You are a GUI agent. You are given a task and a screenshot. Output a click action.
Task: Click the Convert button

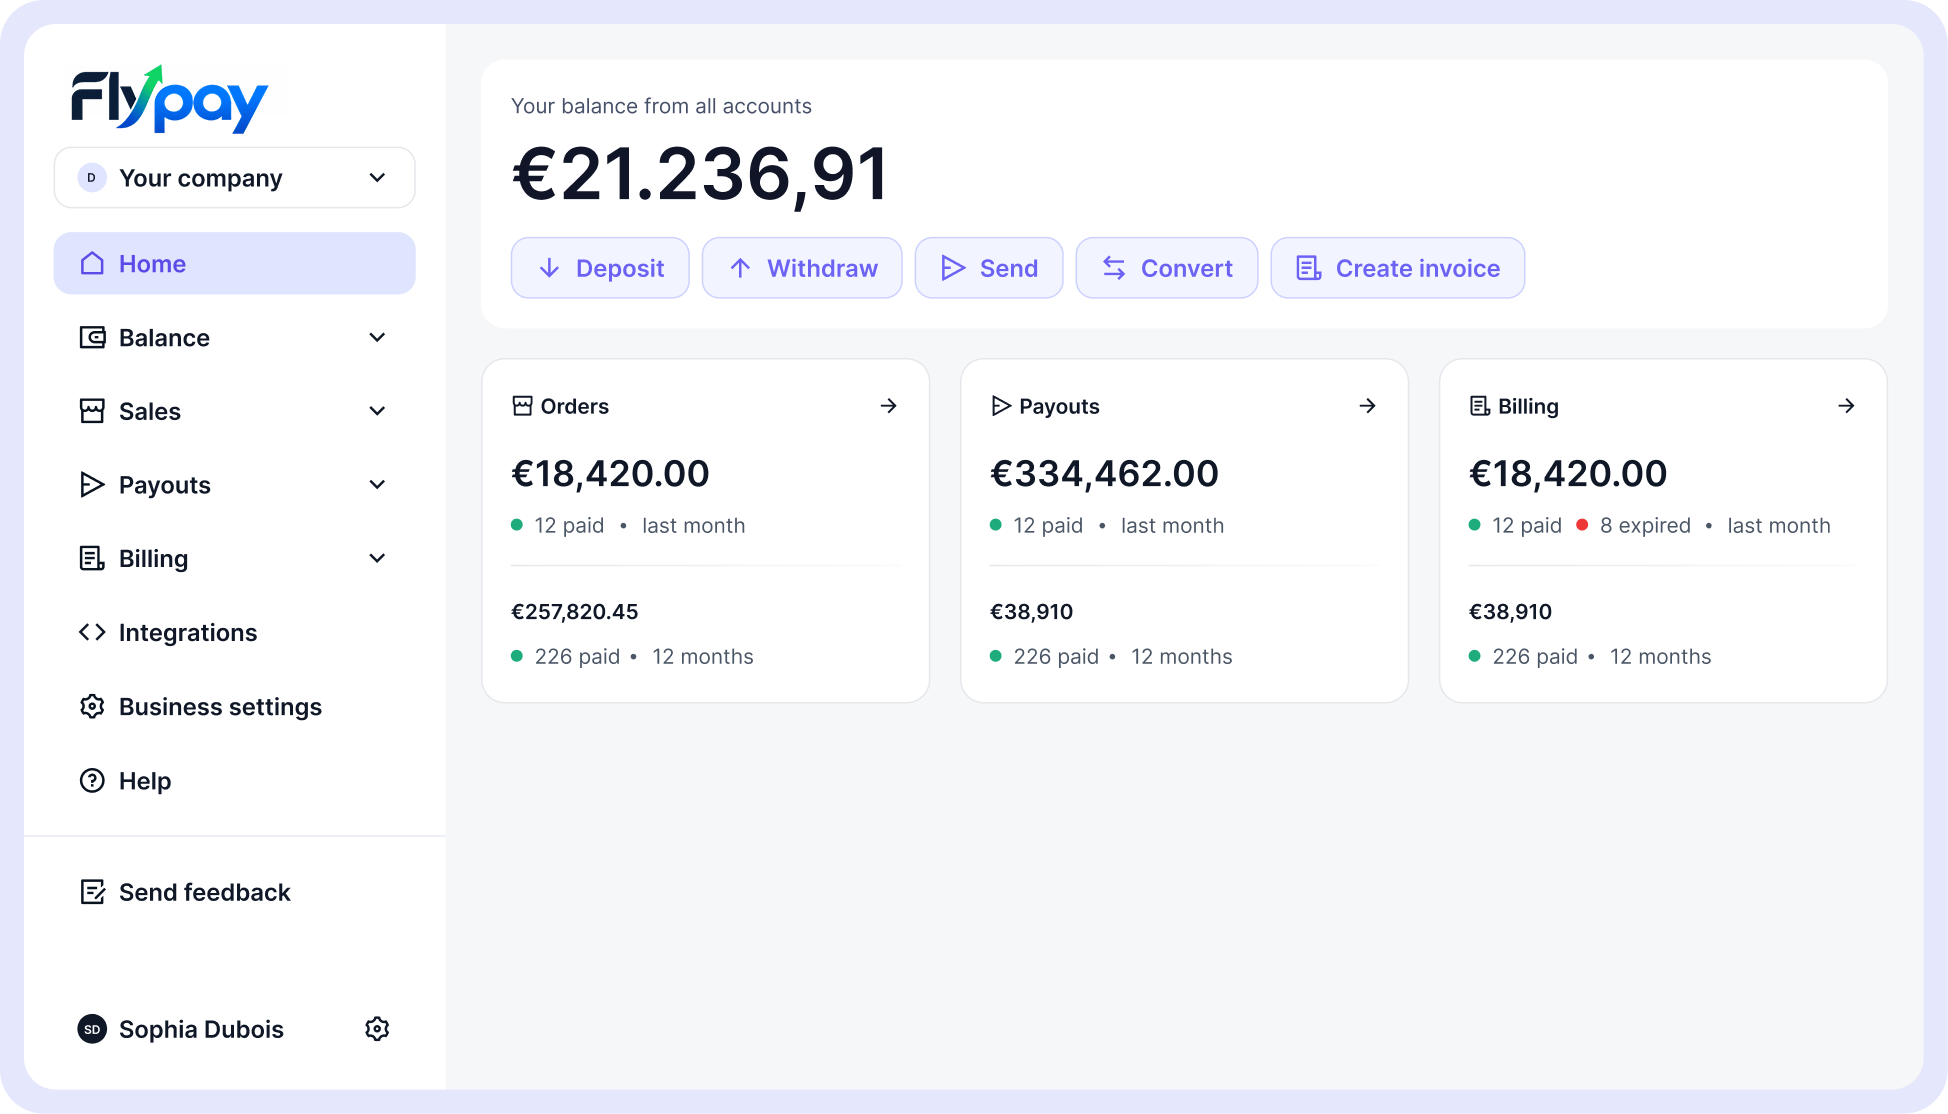[x=1167, y=268]
